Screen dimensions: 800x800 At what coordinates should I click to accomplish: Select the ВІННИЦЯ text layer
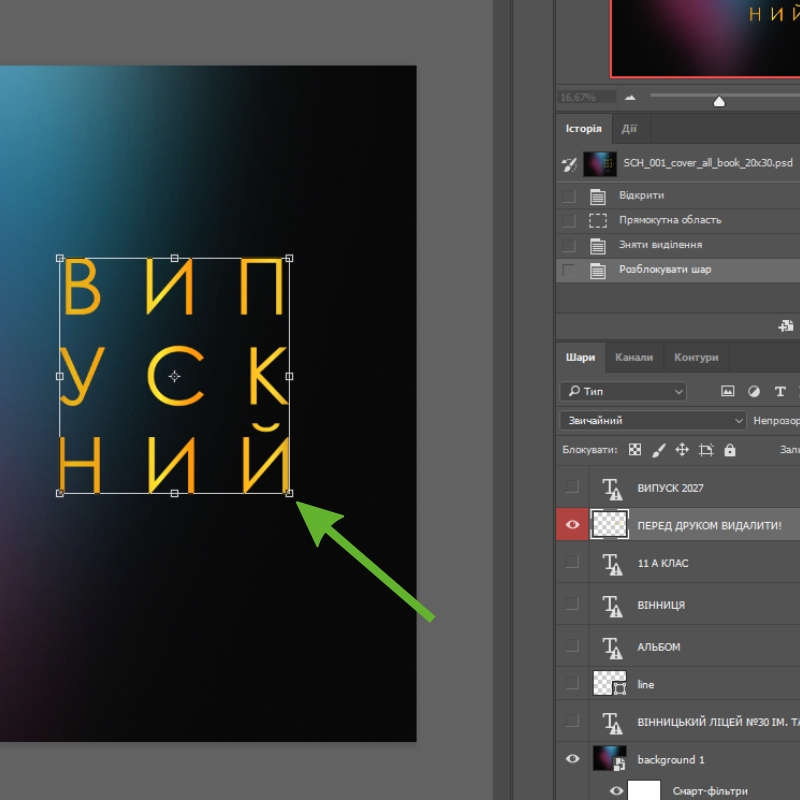(661, 605)
